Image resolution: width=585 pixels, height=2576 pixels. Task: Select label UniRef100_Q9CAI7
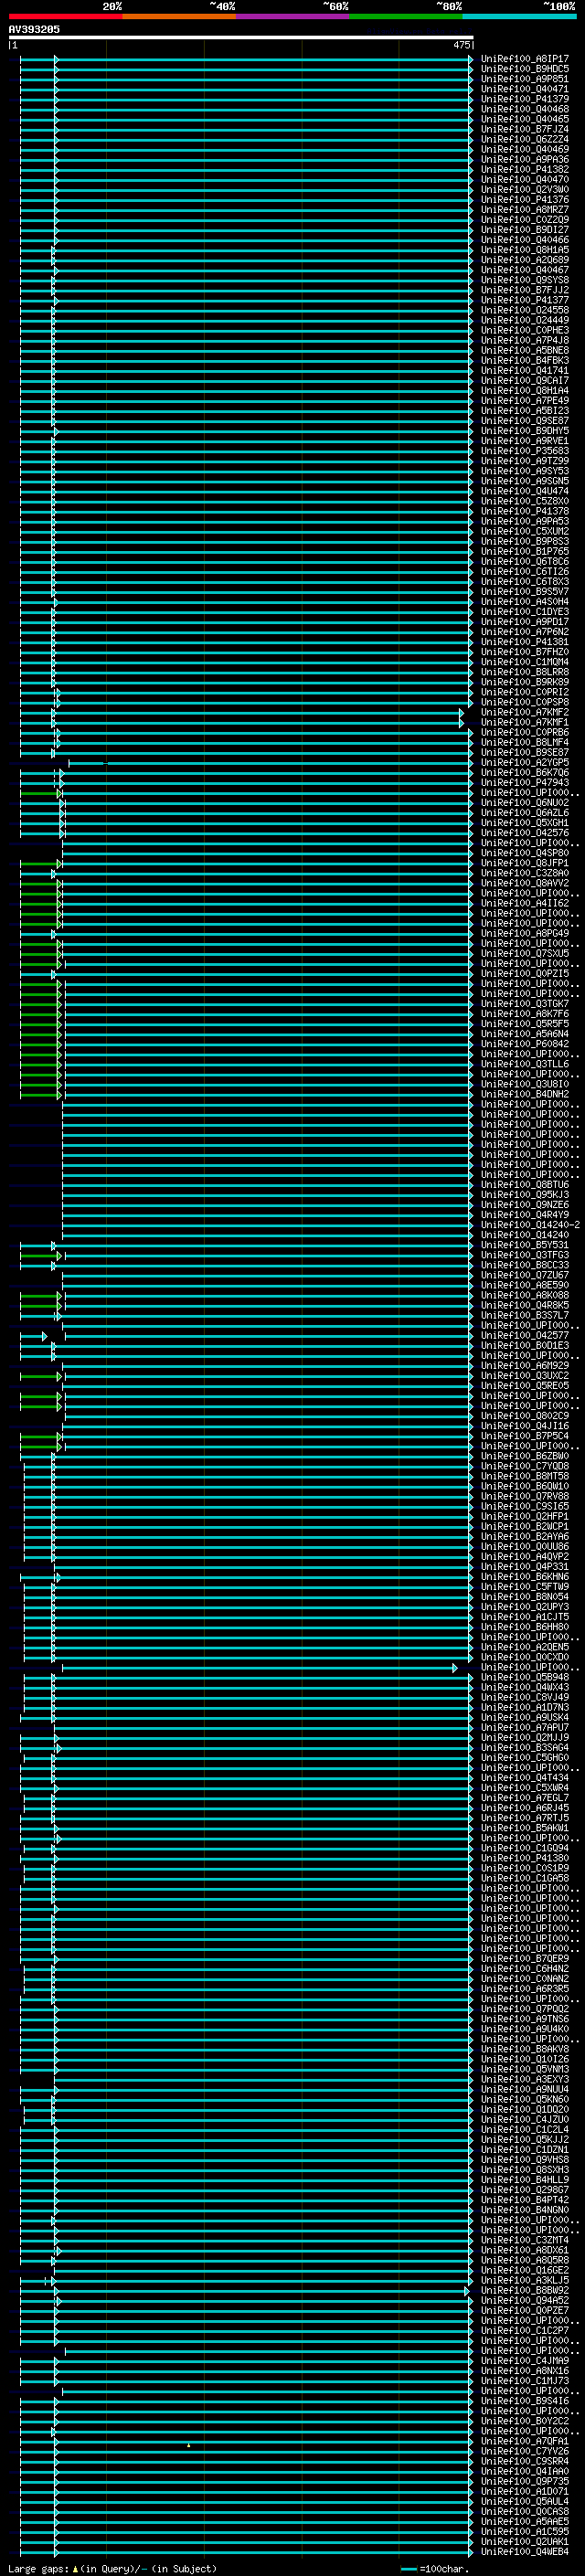coord(524,380)
